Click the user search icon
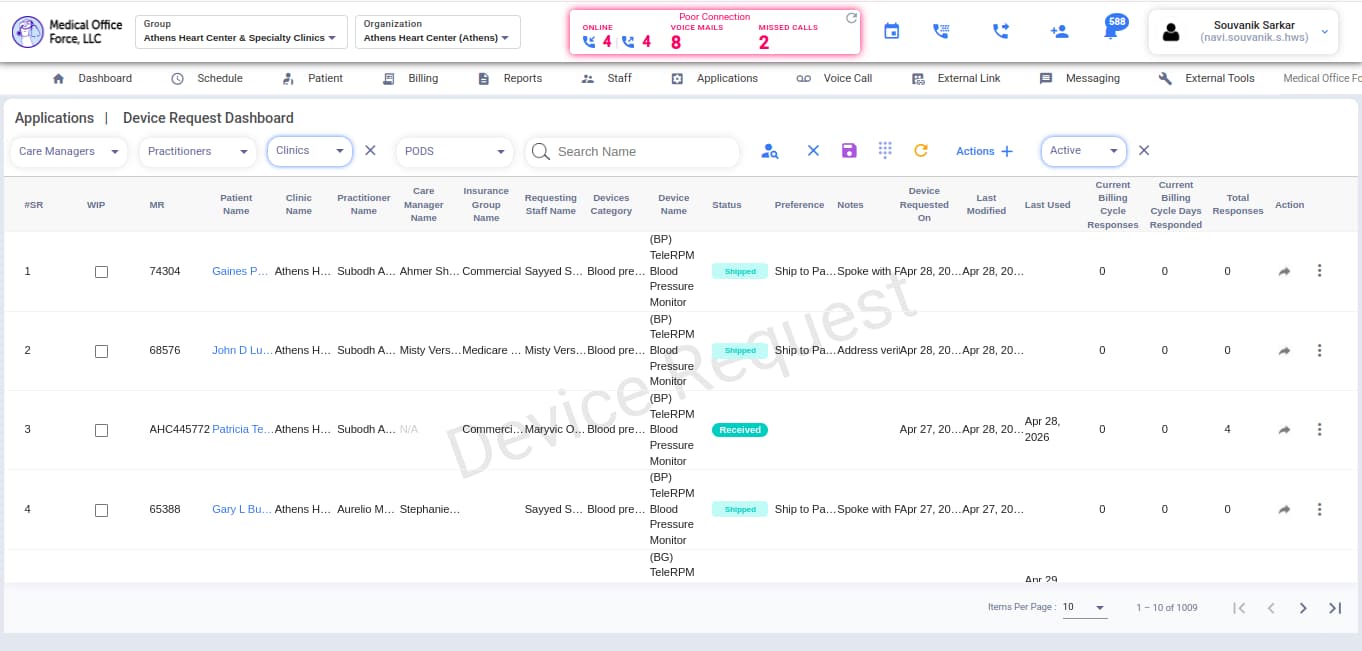The image size is (1362, 651). [769, 151]
